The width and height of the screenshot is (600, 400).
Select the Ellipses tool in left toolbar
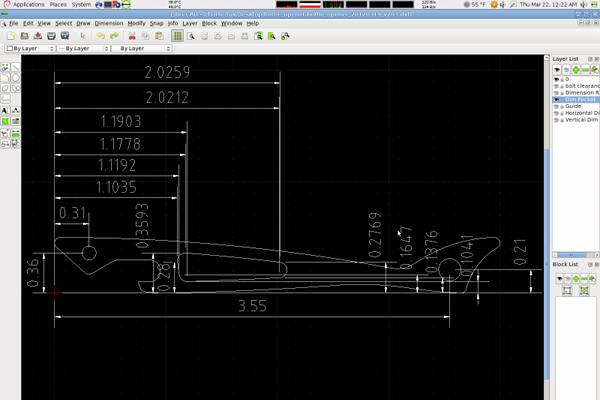click(5, 88)
